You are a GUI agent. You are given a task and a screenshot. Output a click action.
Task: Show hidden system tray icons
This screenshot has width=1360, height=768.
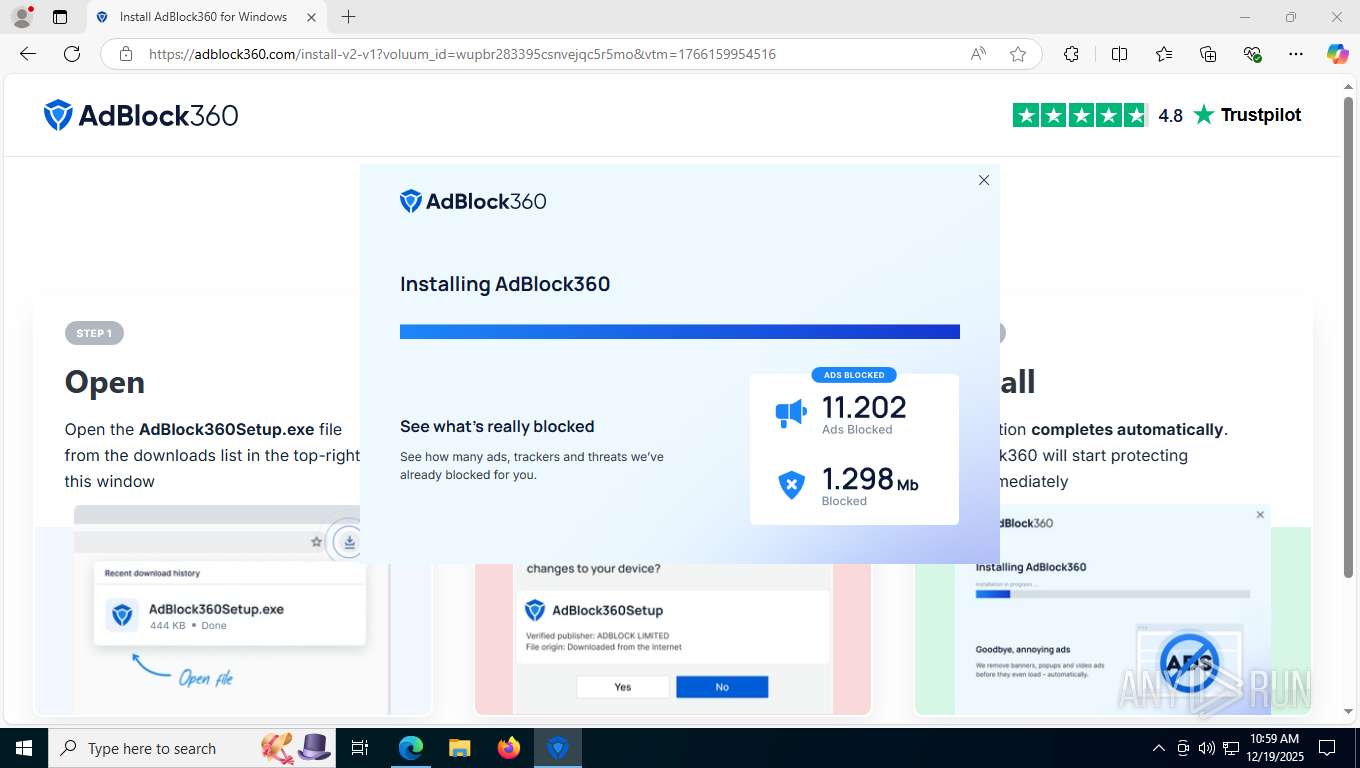1159,748
